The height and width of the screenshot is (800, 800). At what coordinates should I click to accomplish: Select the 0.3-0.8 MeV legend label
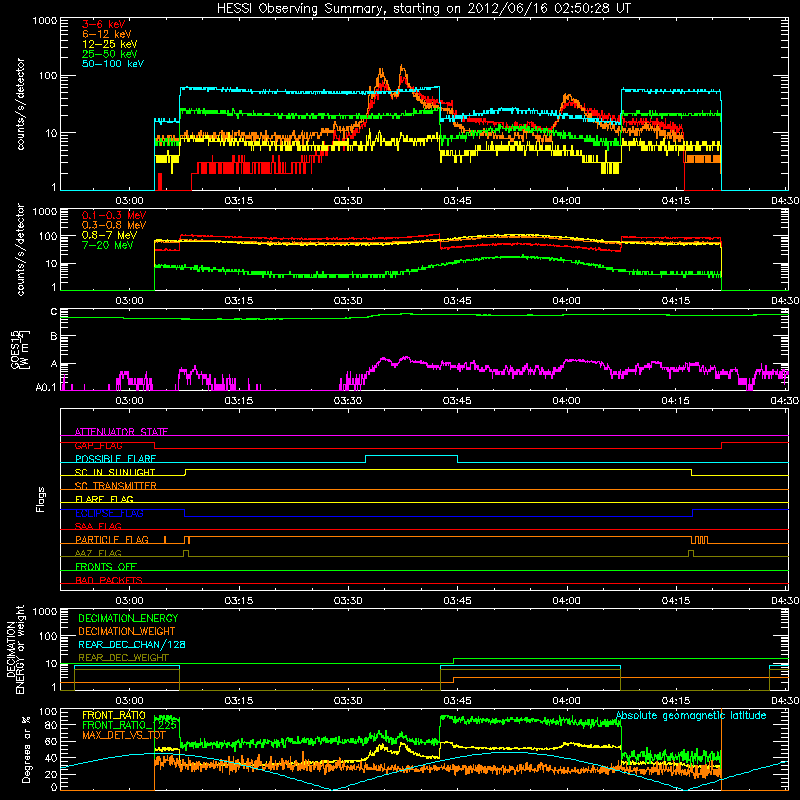(x=114, y=225)
